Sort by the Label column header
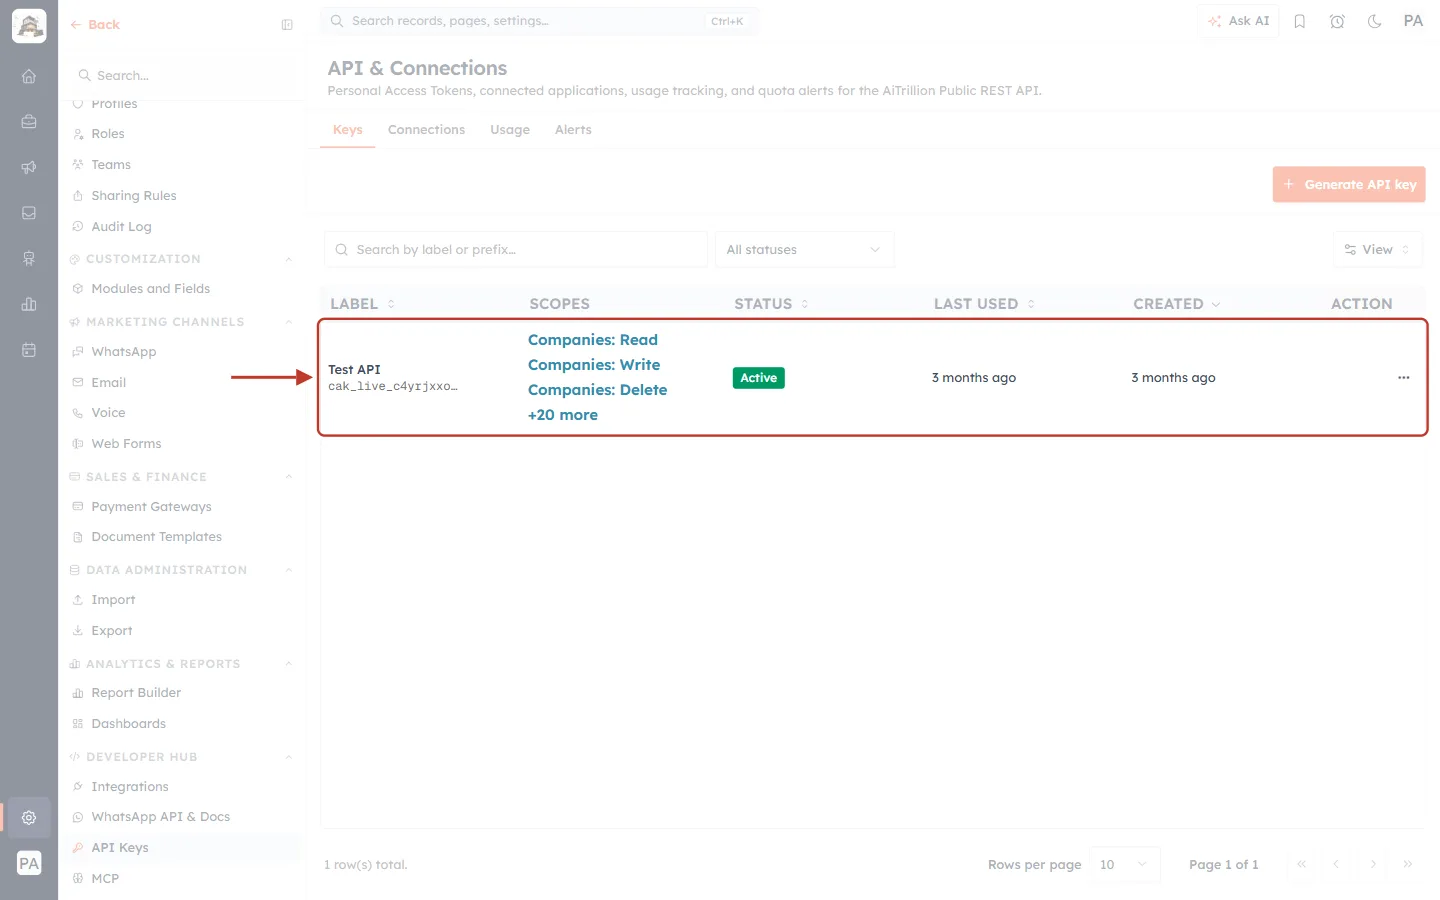The image size is (1440, 900). point(362,304)
